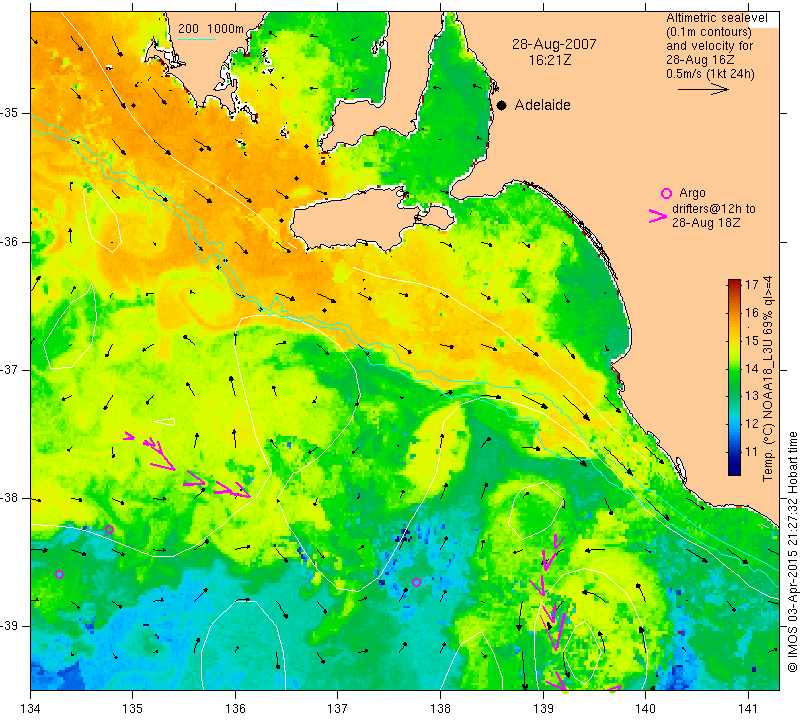
Task: Click the Argo circle near 134.8°E, 38.2°S
Action: [x=109, y=530]
